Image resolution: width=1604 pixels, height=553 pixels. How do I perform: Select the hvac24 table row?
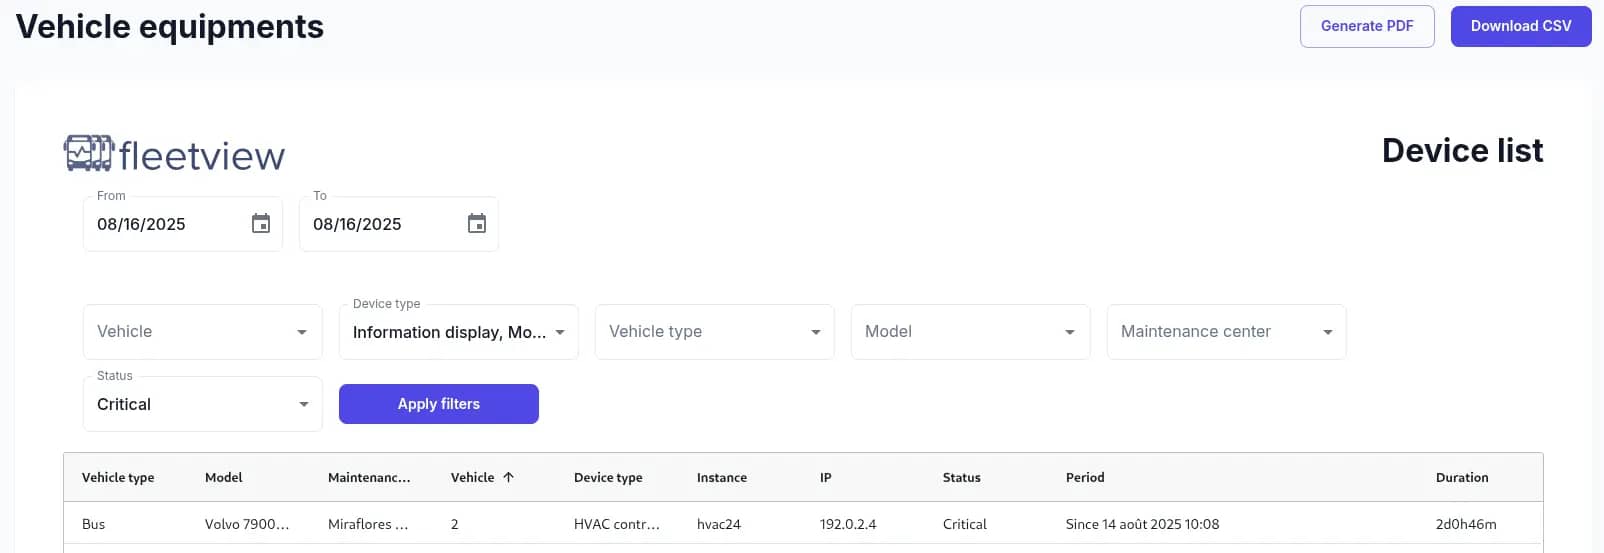coord(803,524)
